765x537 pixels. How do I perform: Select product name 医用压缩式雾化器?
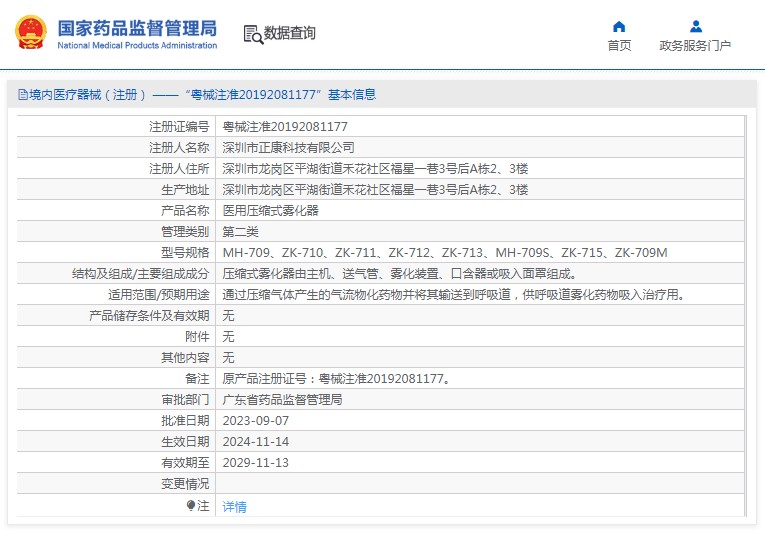click(x=270, y=211)
